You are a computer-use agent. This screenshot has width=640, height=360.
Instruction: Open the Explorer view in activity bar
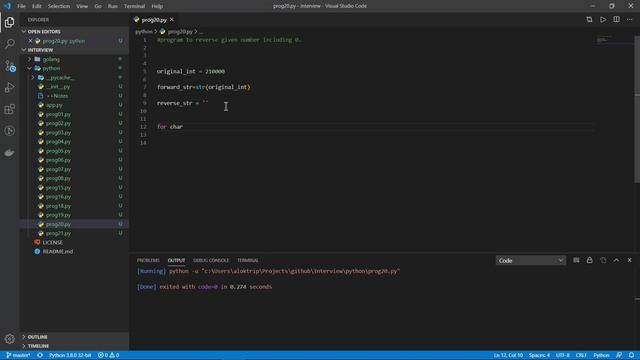click(10, 22)
